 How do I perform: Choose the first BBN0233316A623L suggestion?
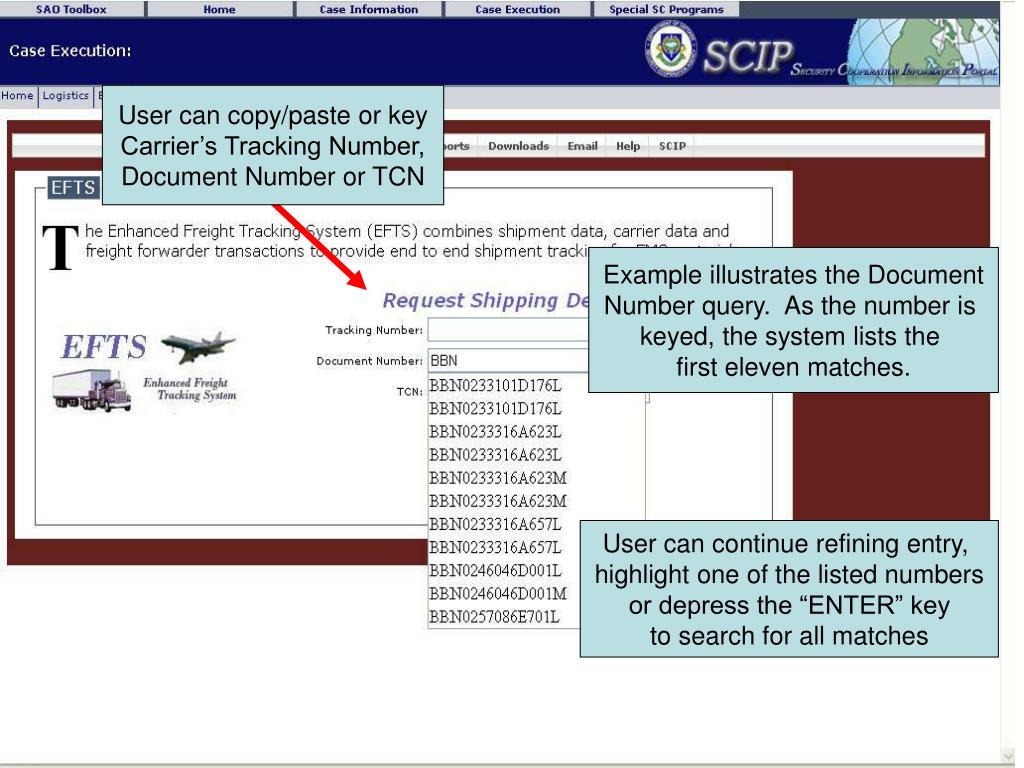[495, 432]
